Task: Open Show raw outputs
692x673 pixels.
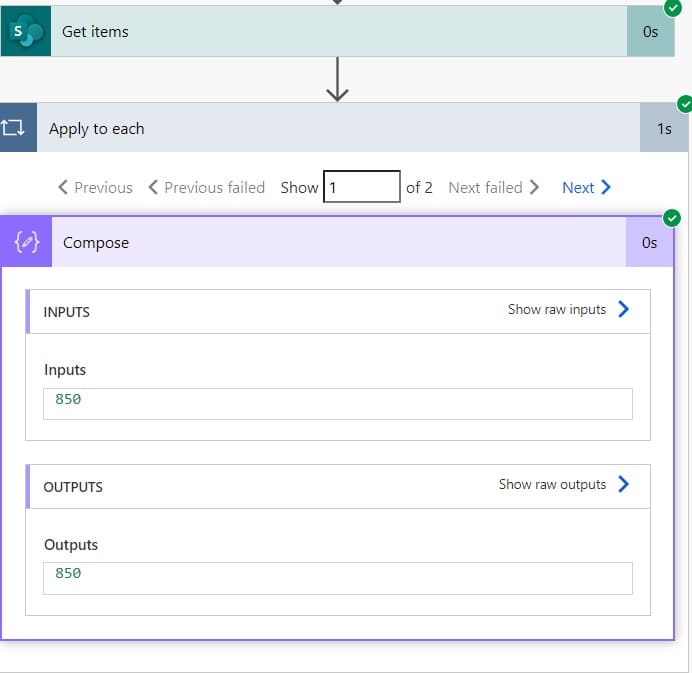Action: [553, 484]
